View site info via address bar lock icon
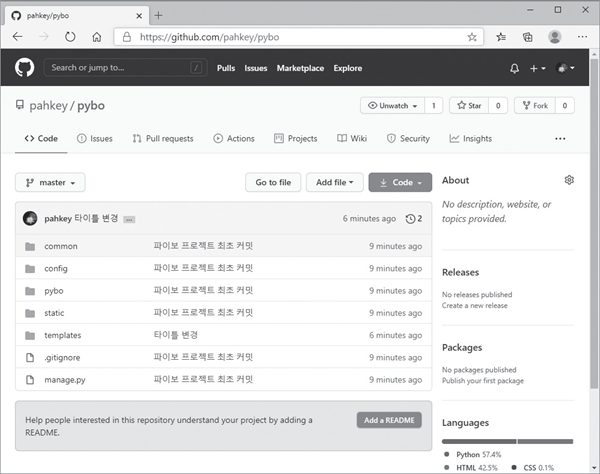The image size is (600, 474). pos(127,37)
